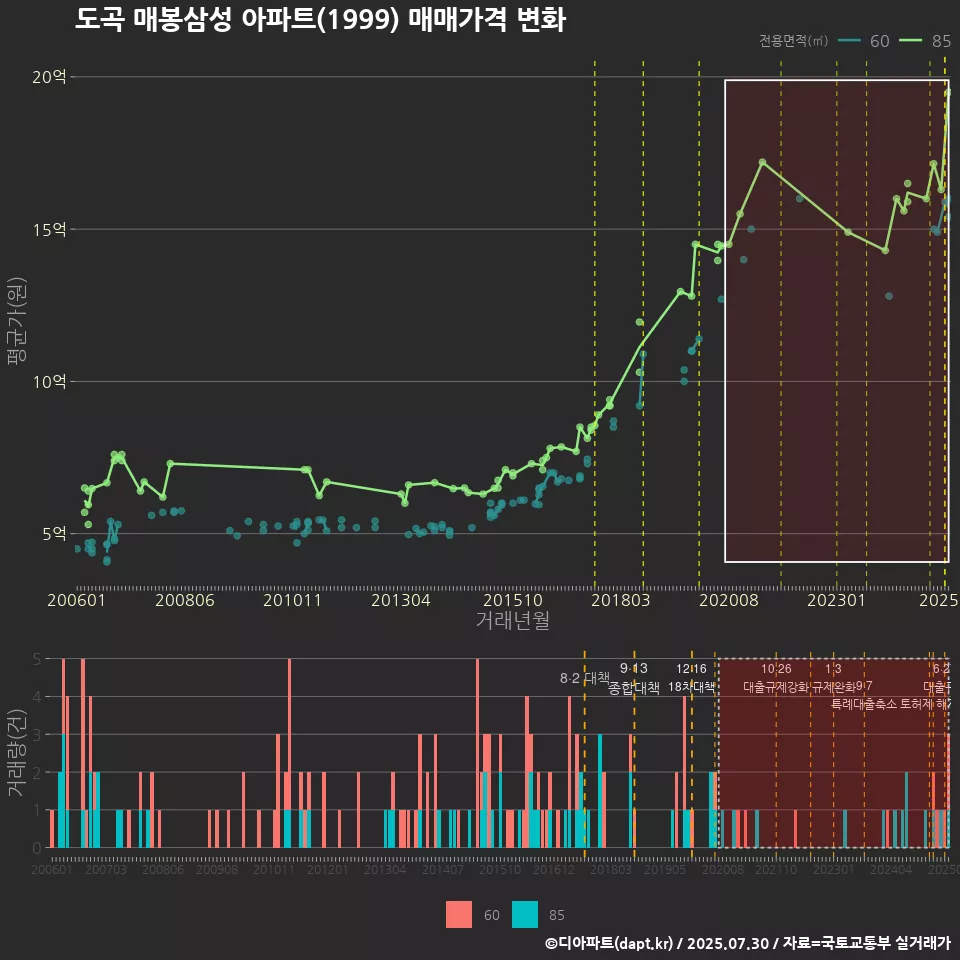Click the chart title 도곡 매봉삼성 아파트(1999) 매매가격 변화
Viewport: 960px width, 960px height.
coord(320,20)
